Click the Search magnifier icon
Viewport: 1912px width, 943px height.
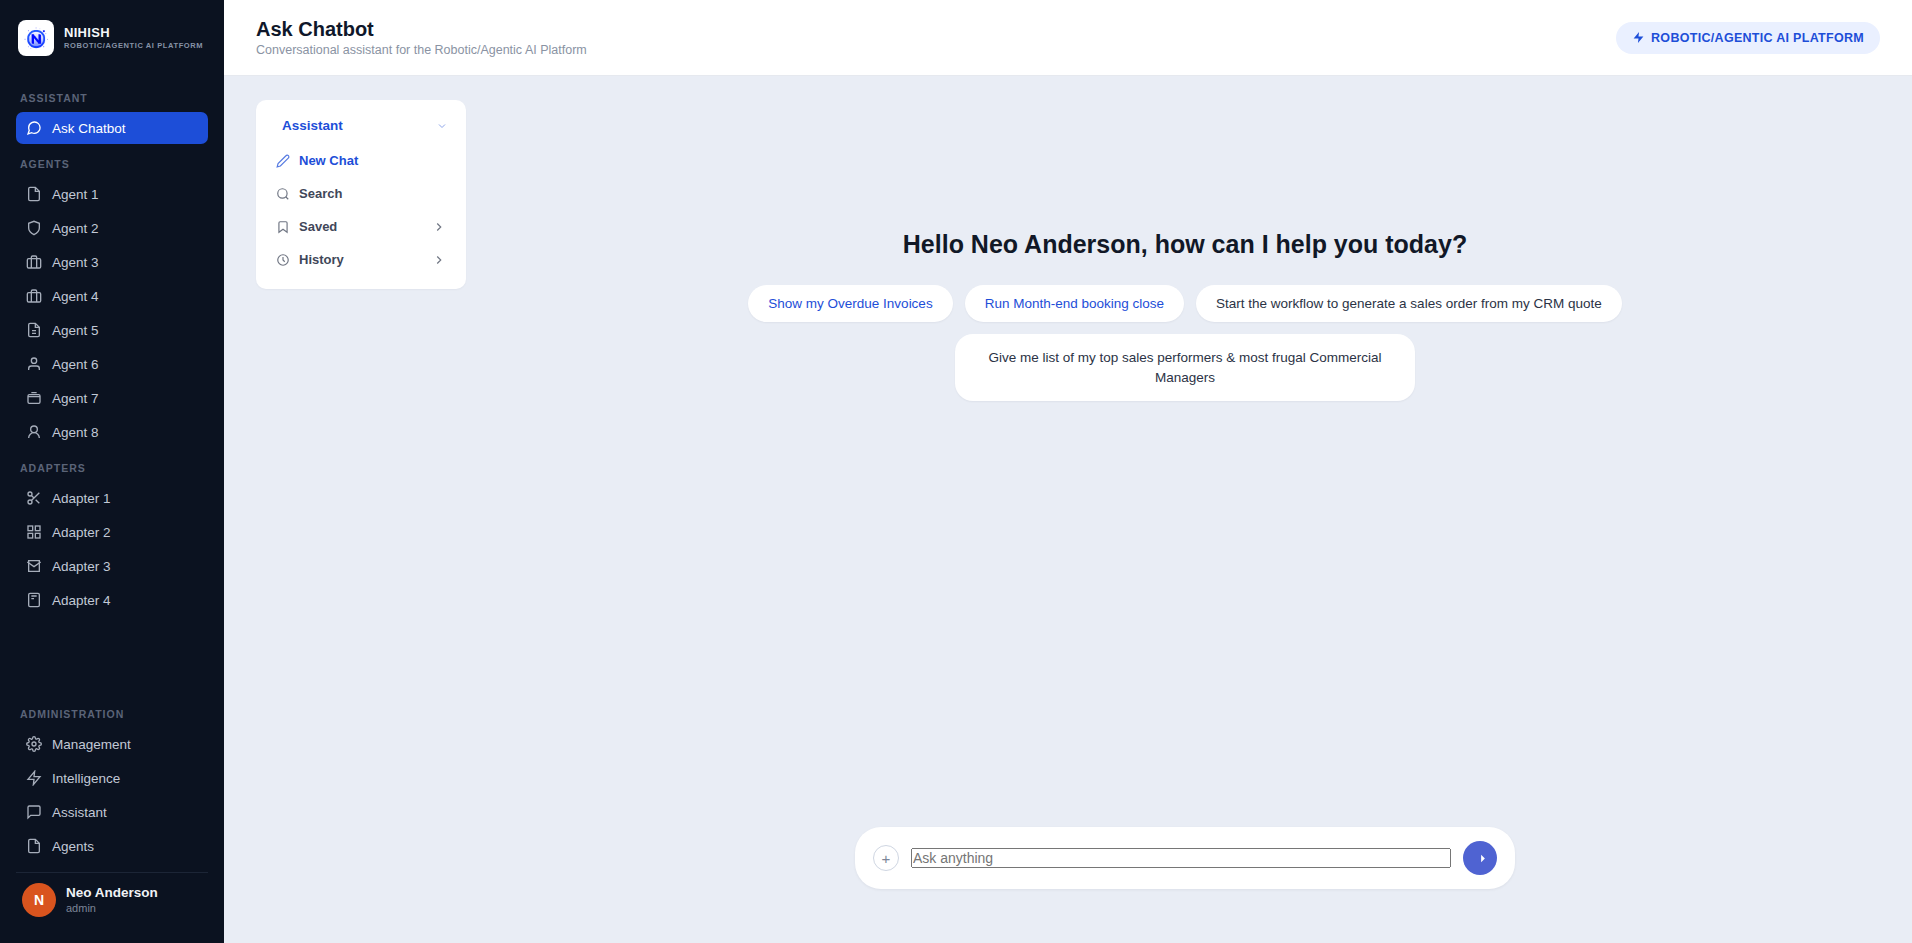point(283,194)
